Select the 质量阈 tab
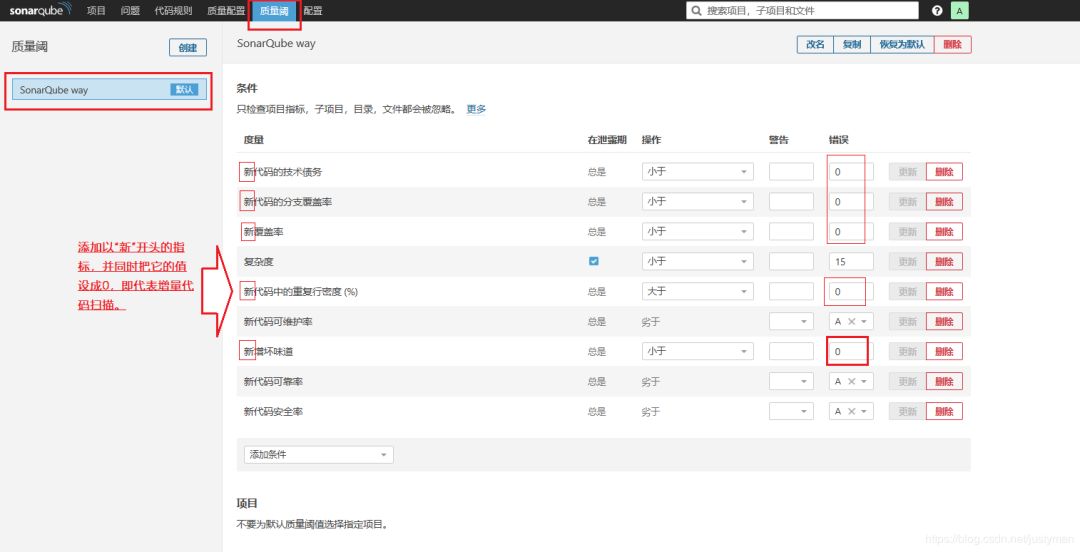The image size is (1080, 552). [274, 11]
